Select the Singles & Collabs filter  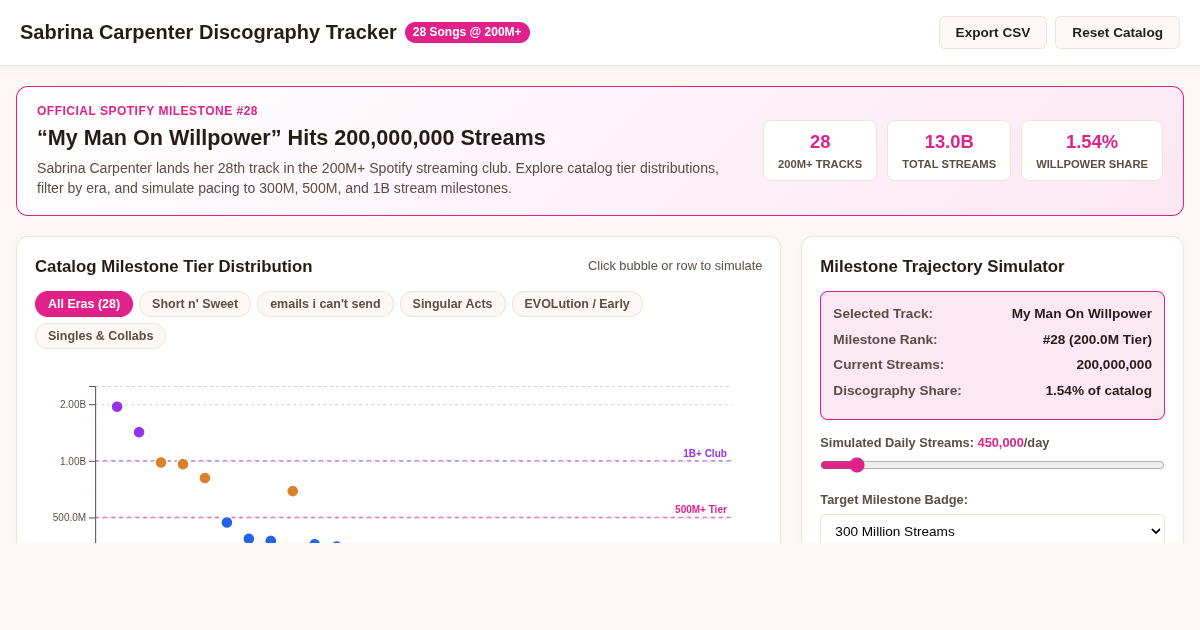click(100, 336)
